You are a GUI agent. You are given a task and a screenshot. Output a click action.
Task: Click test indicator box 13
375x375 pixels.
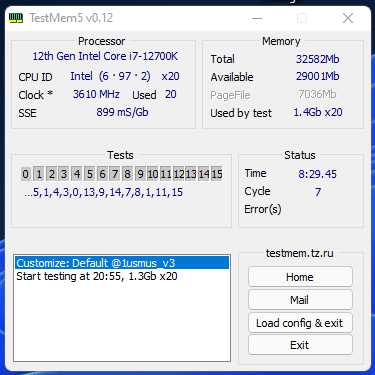(191, 174)
